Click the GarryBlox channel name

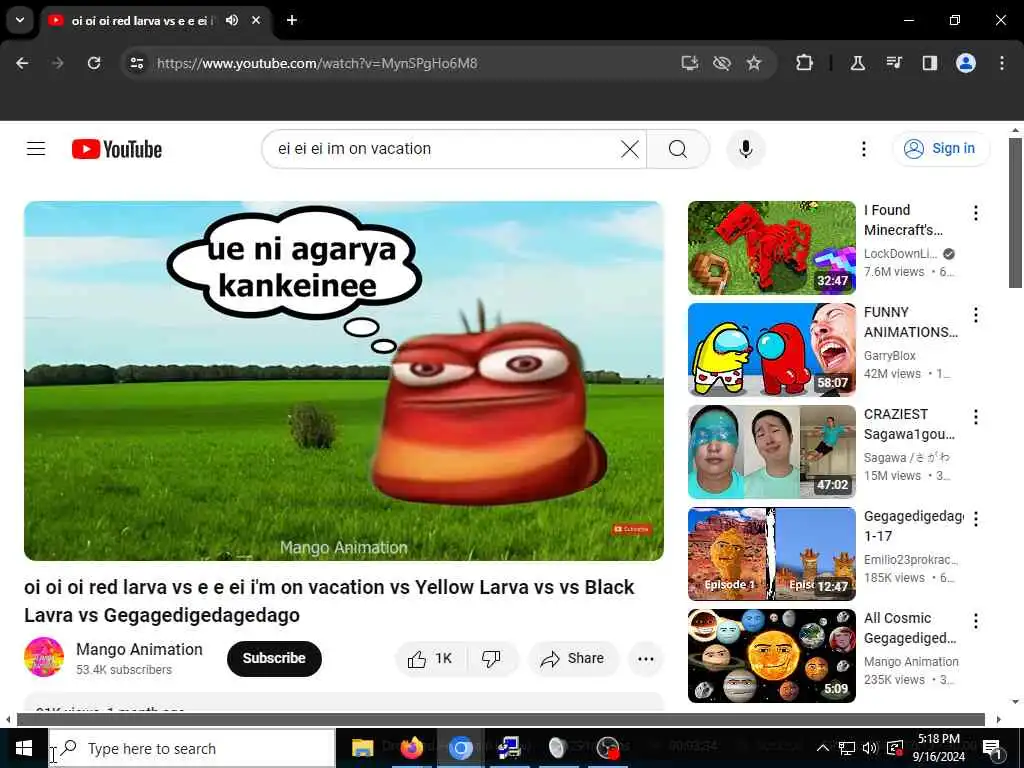889,356
